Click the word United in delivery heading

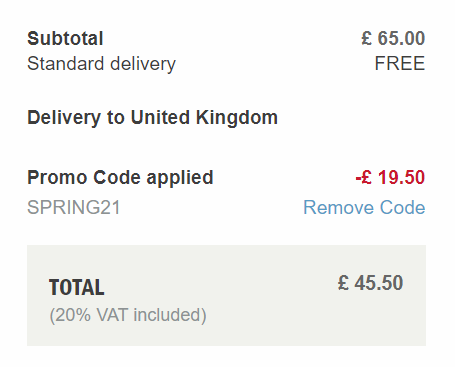tap(160, 117)
